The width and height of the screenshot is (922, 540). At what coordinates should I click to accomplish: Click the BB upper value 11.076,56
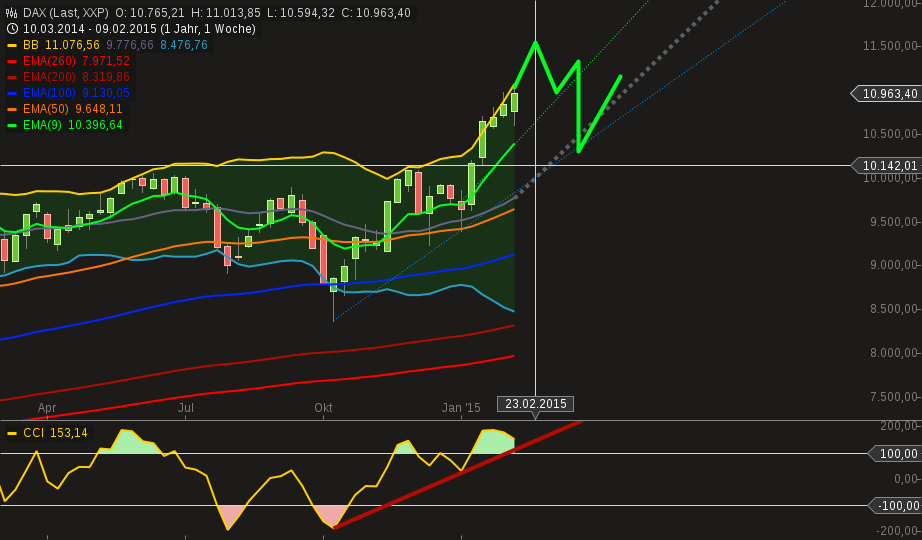tap(72, 45)
